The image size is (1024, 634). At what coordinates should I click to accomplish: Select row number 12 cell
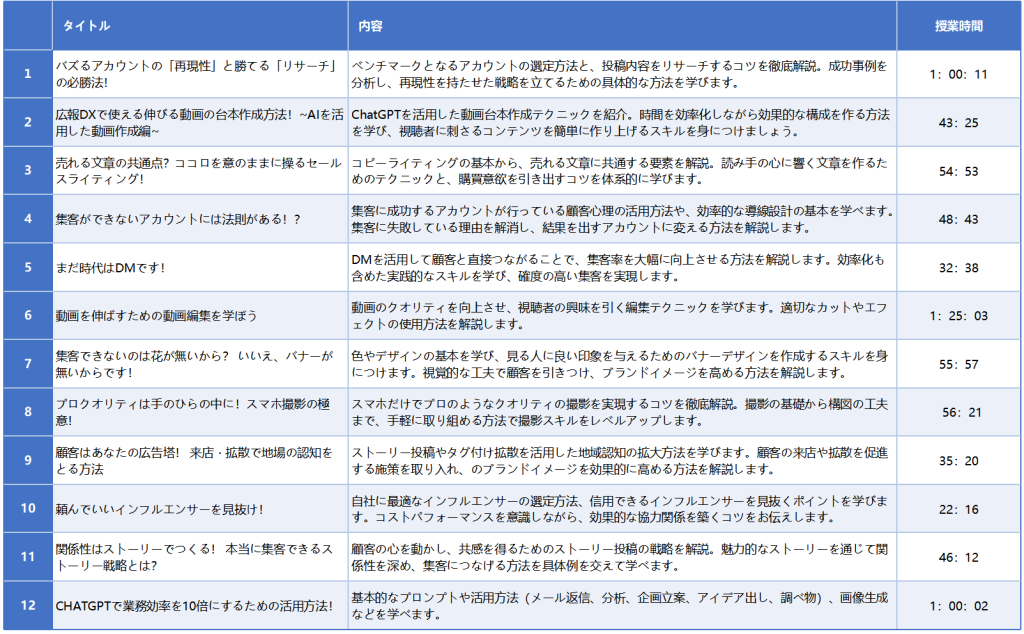pyautogui.click(x=27, y=605)
